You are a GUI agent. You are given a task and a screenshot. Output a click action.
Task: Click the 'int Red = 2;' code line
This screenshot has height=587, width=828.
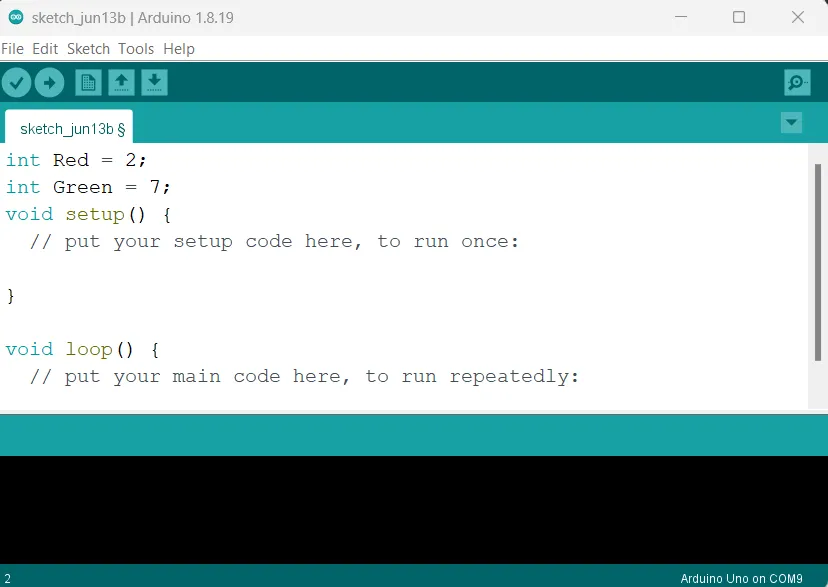pyautogui.click(x=76, y=160)
